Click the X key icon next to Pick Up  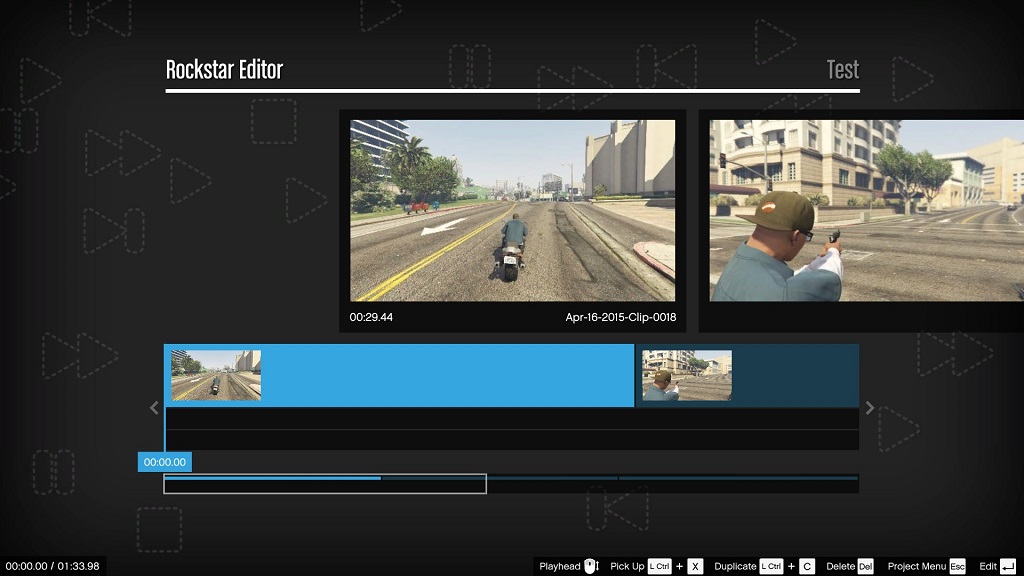point(696,565)
